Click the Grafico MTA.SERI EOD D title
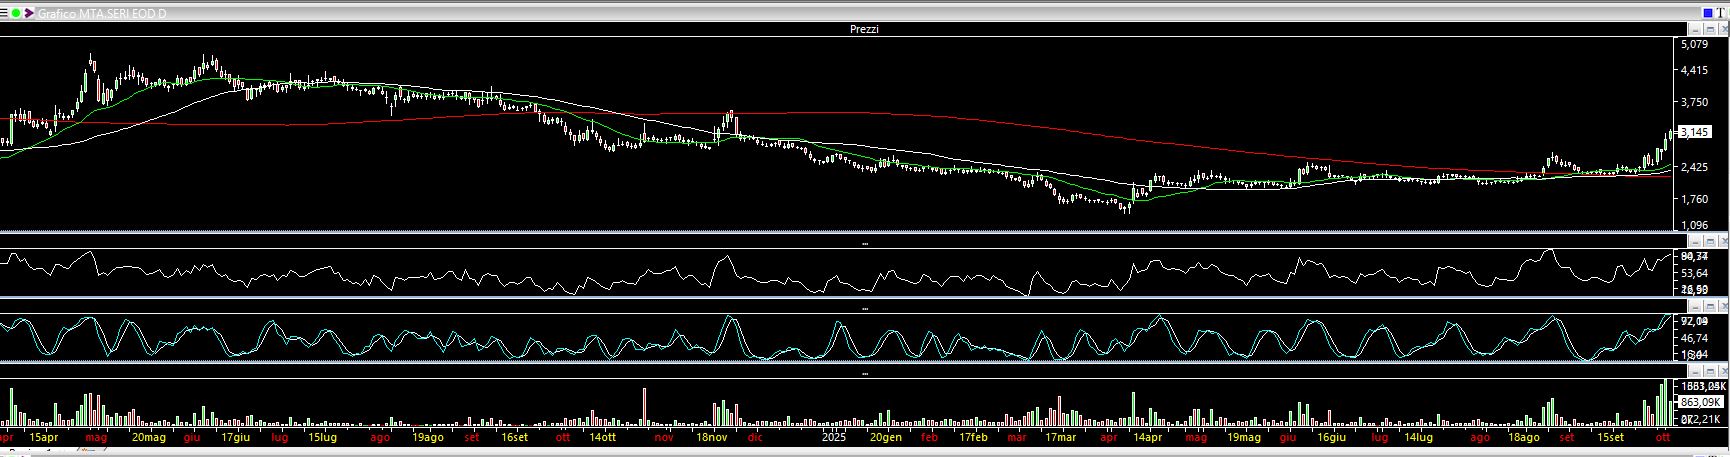 [x=102, y=13]
